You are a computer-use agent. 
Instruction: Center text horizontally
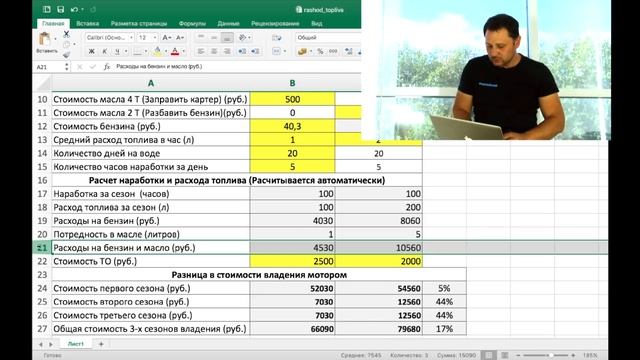[214, 51]
